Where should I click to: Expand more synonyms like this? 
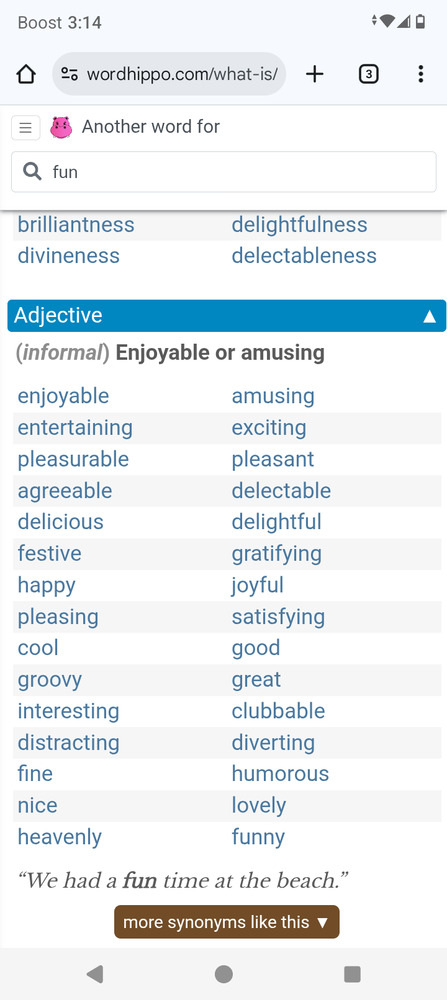(226, 922)
